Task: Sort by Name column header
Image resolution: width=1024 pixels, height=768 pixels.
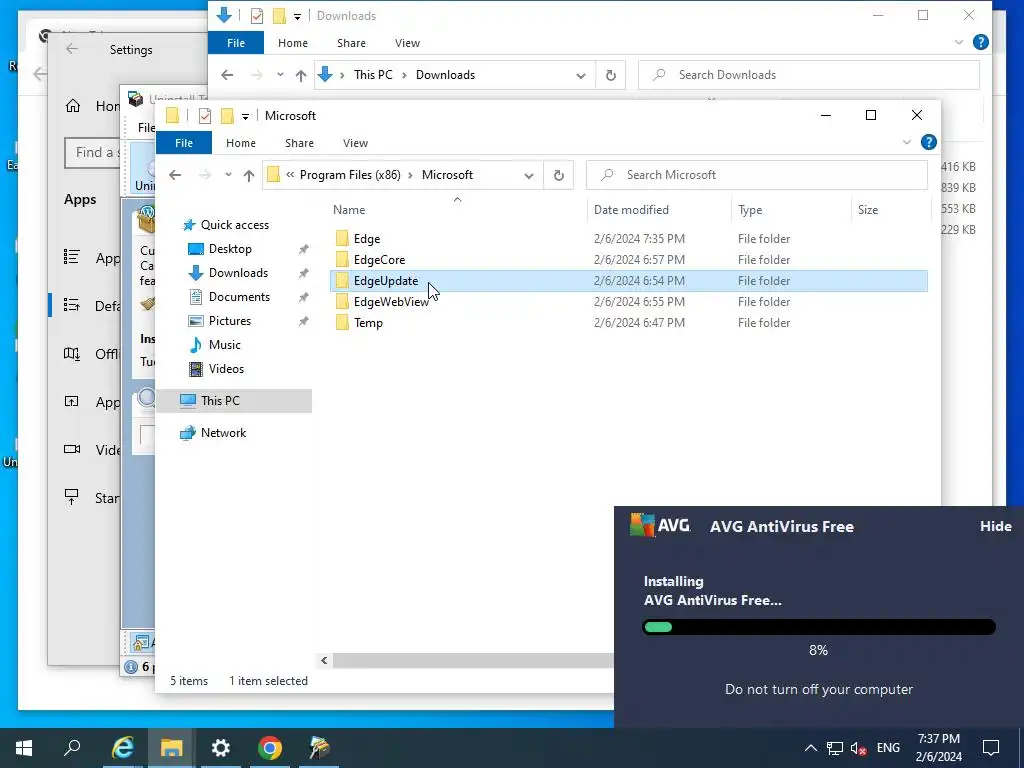Action: [x=349, y=210]
